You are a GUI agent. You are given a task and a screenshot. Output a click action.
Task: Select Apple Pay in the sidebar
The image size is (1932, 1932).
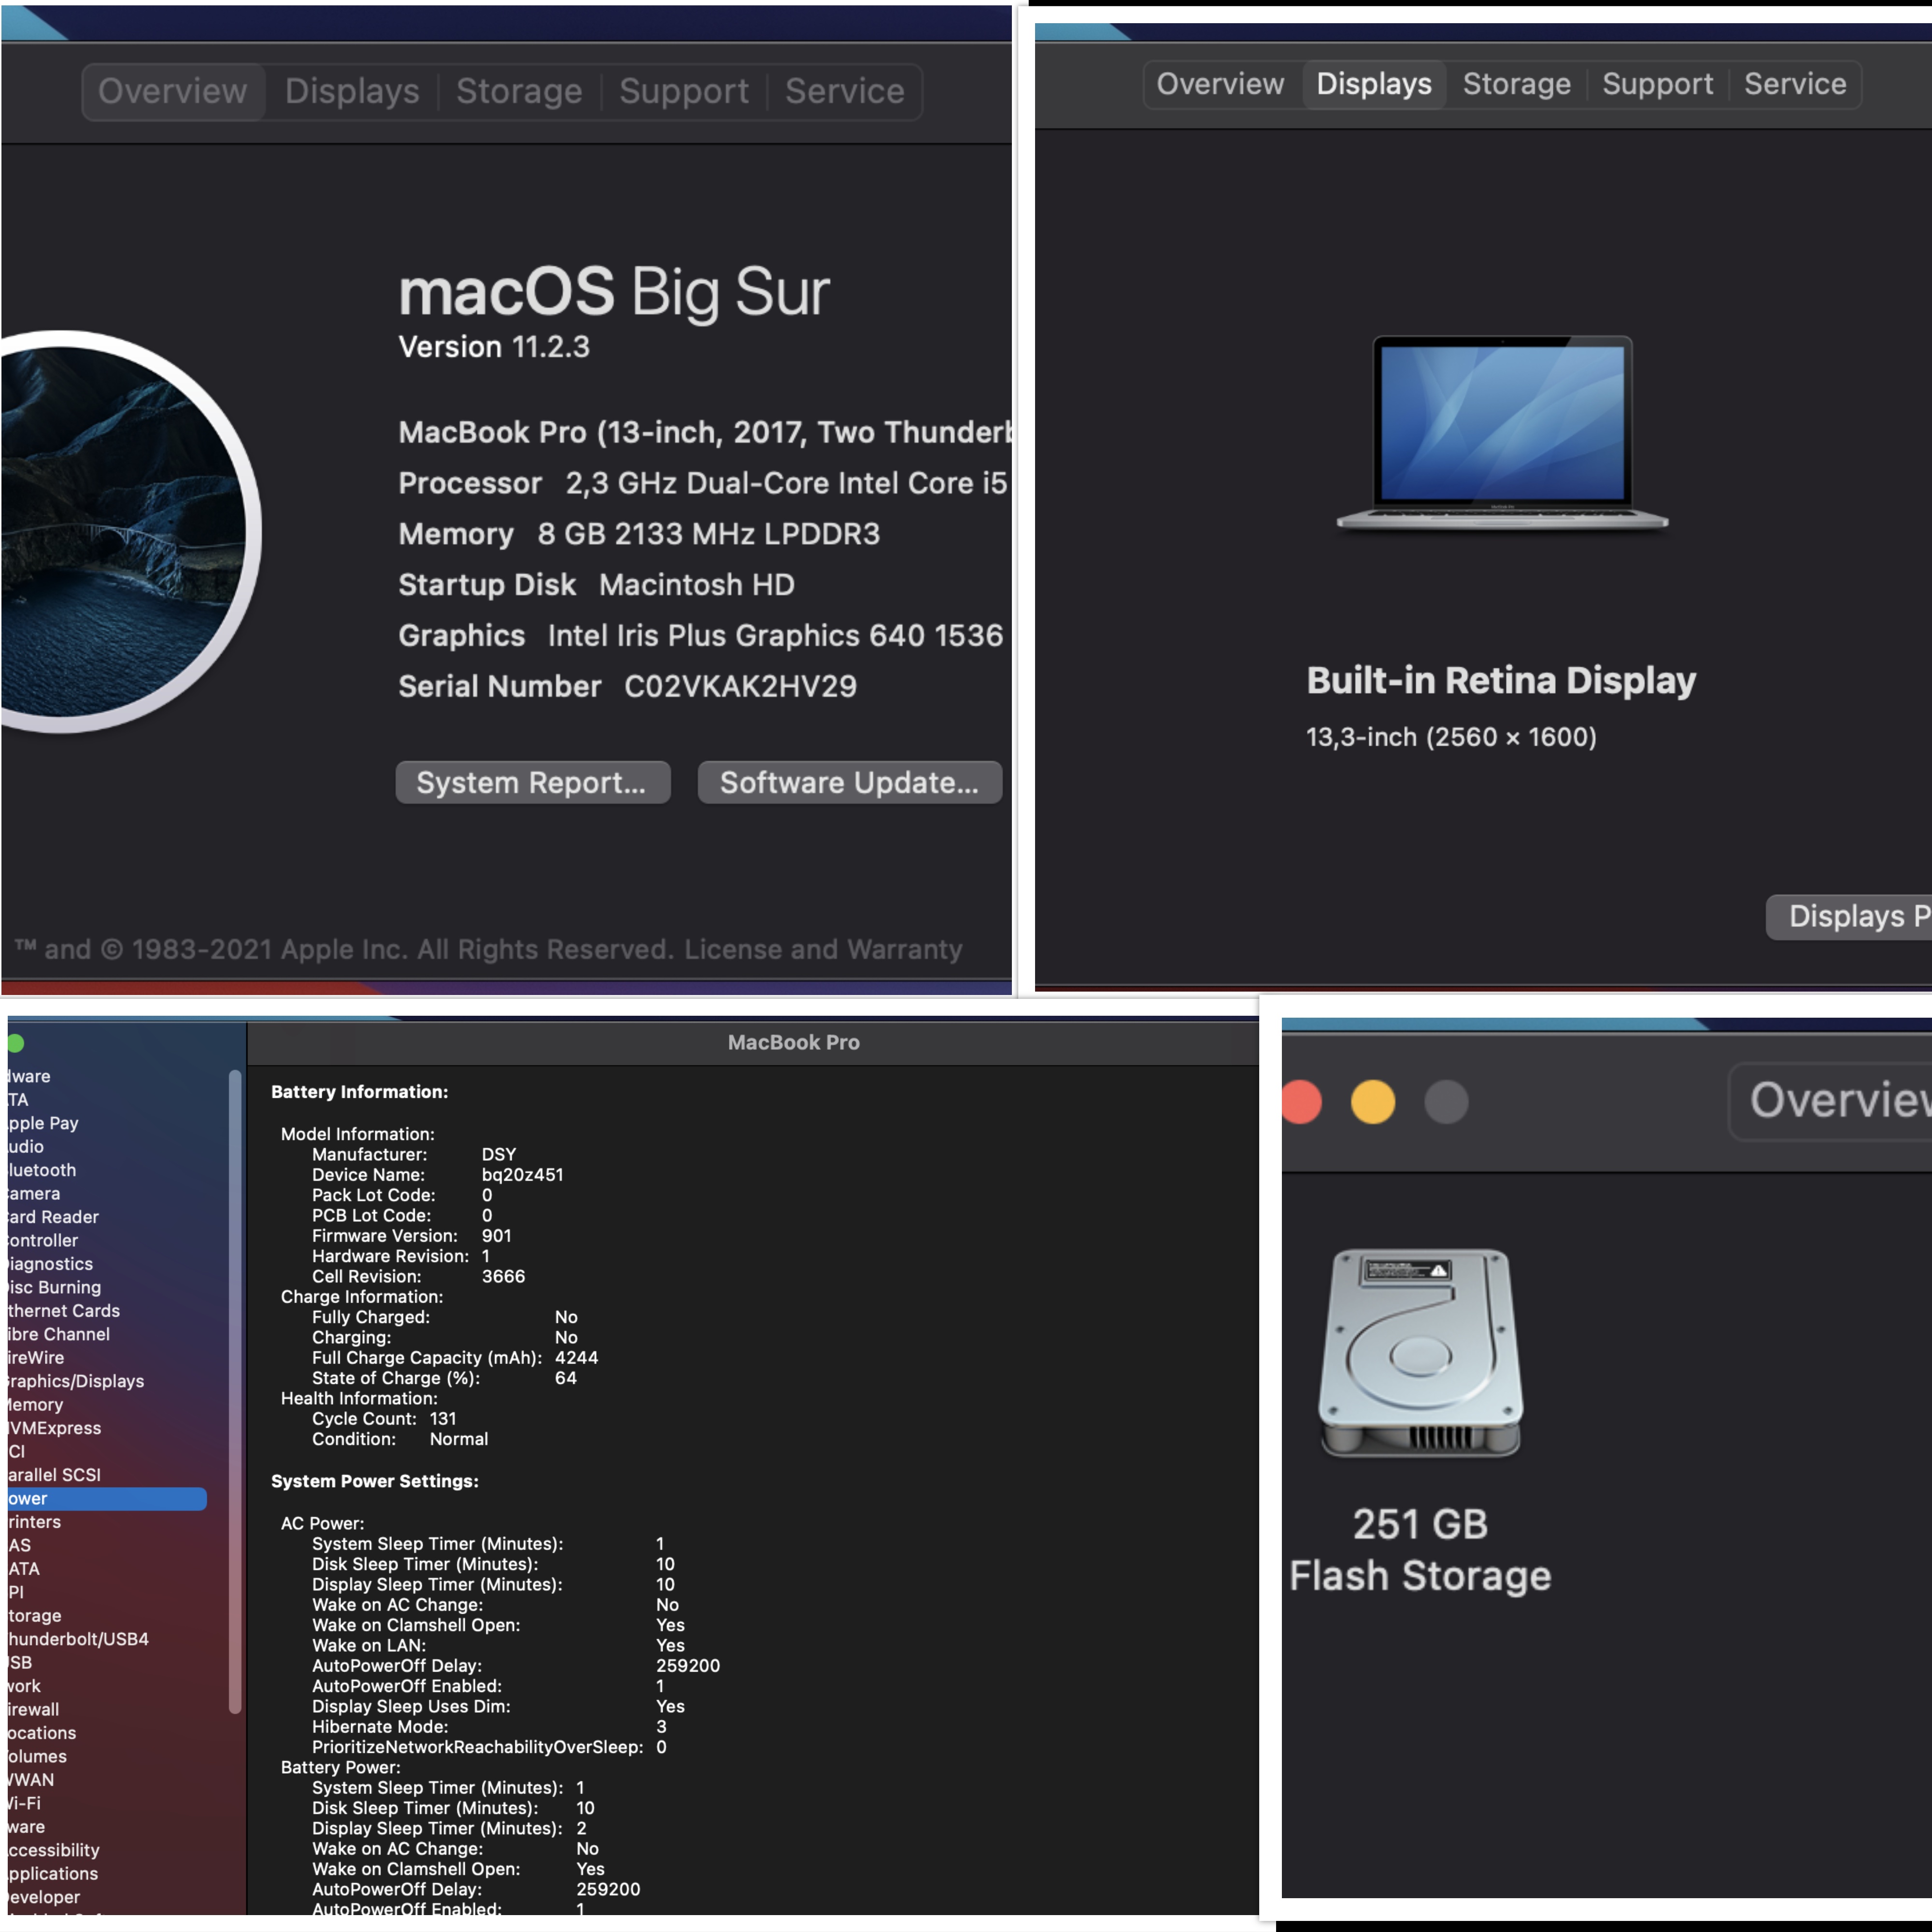pyautogui.click(x=43, y=1123)
